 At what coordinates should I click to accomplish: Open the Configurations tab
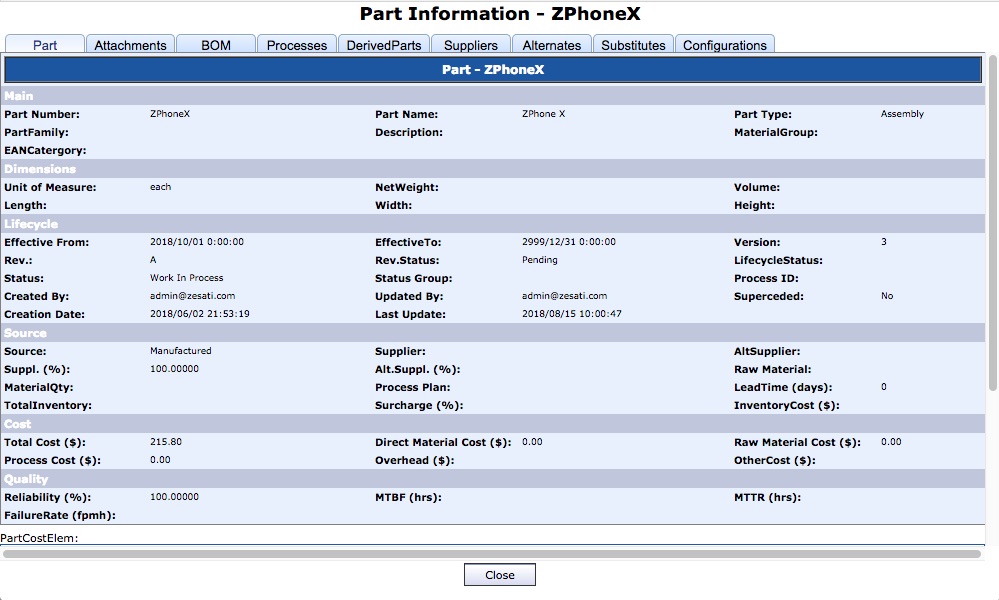coord(725,44)
